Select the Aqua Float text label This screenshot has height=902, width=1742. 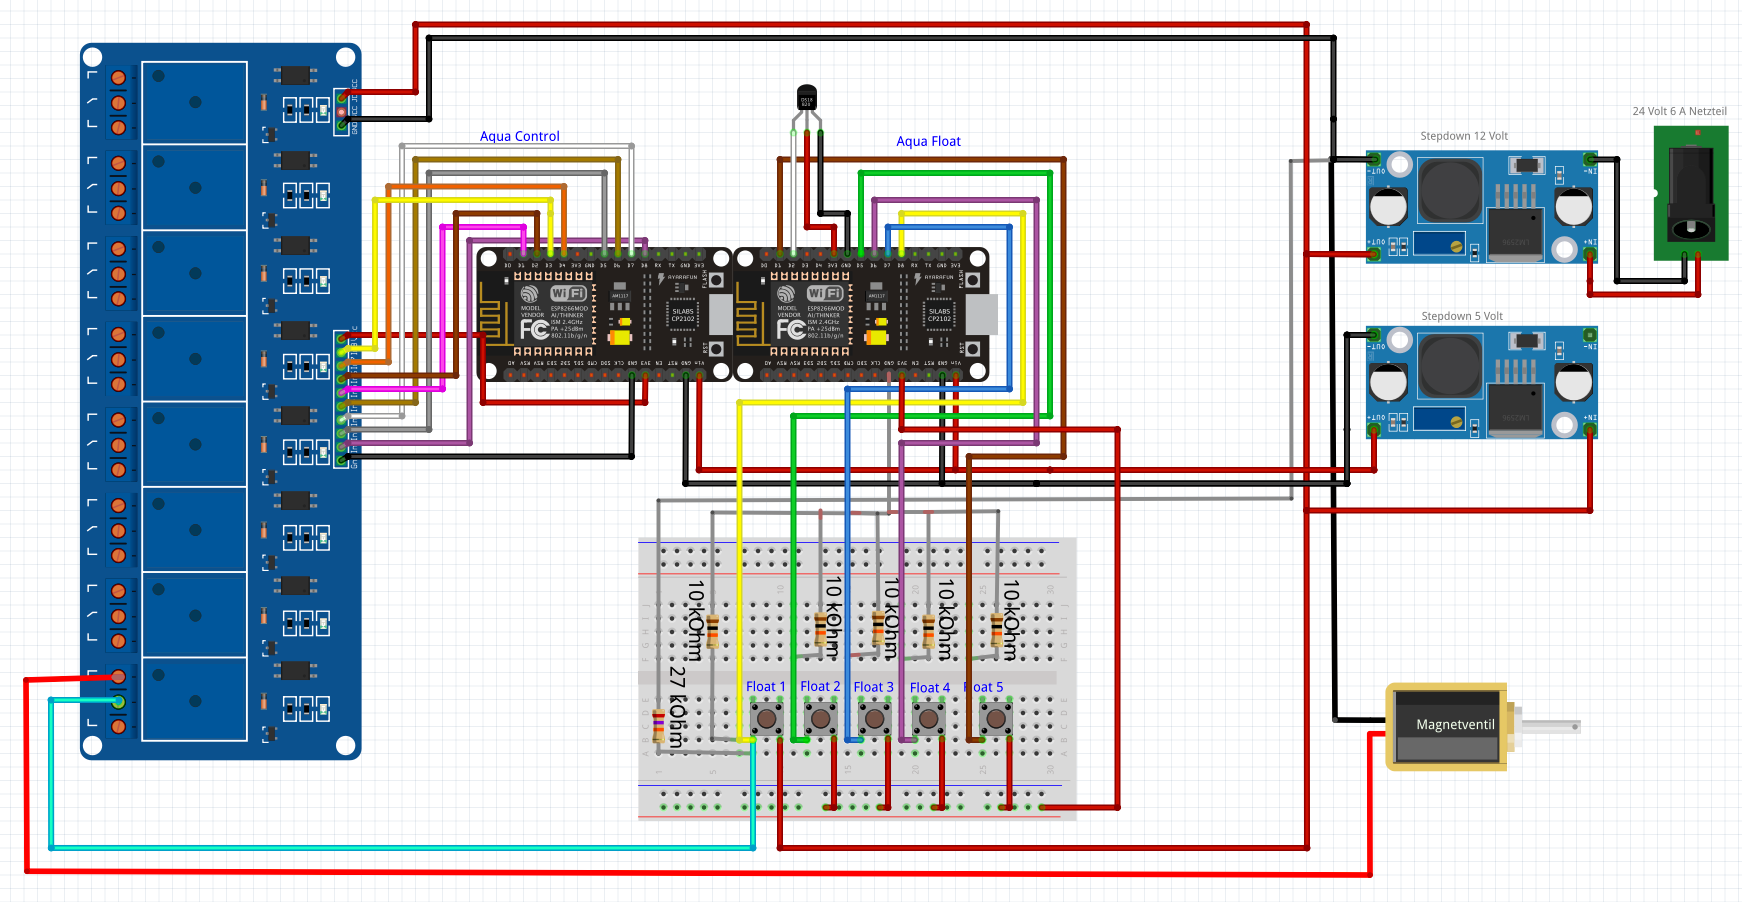[928, 141]
